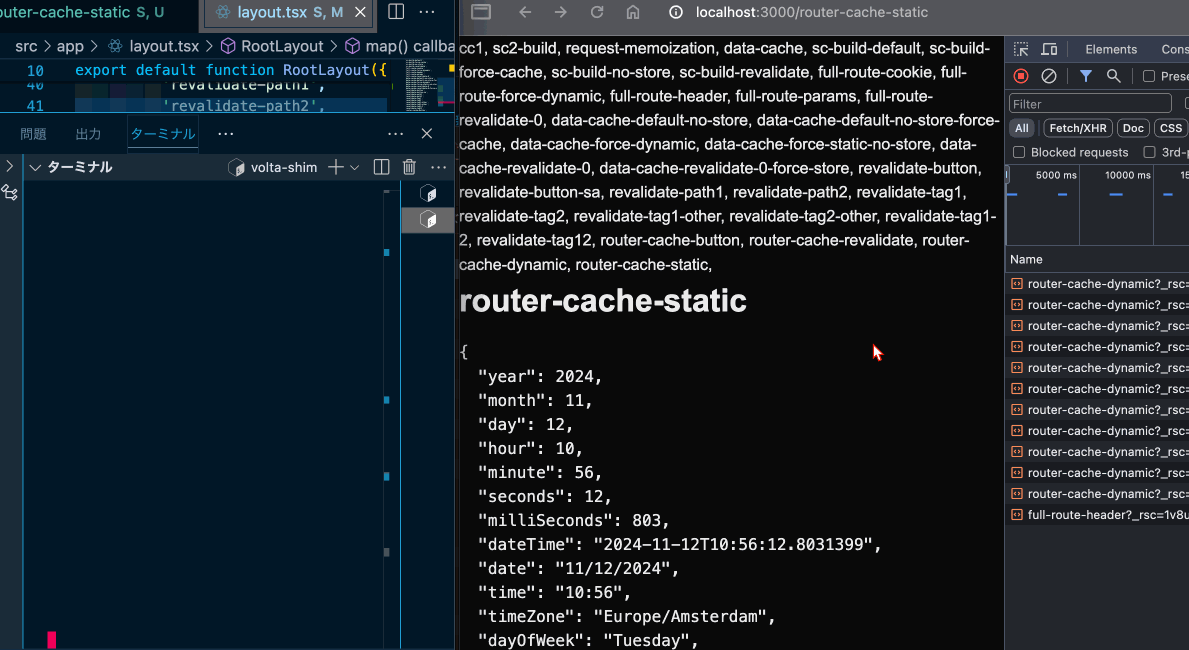Expand app breadcrumb segment
The width and height of the screenshot is (1189, 650).
tap(70, 46)
